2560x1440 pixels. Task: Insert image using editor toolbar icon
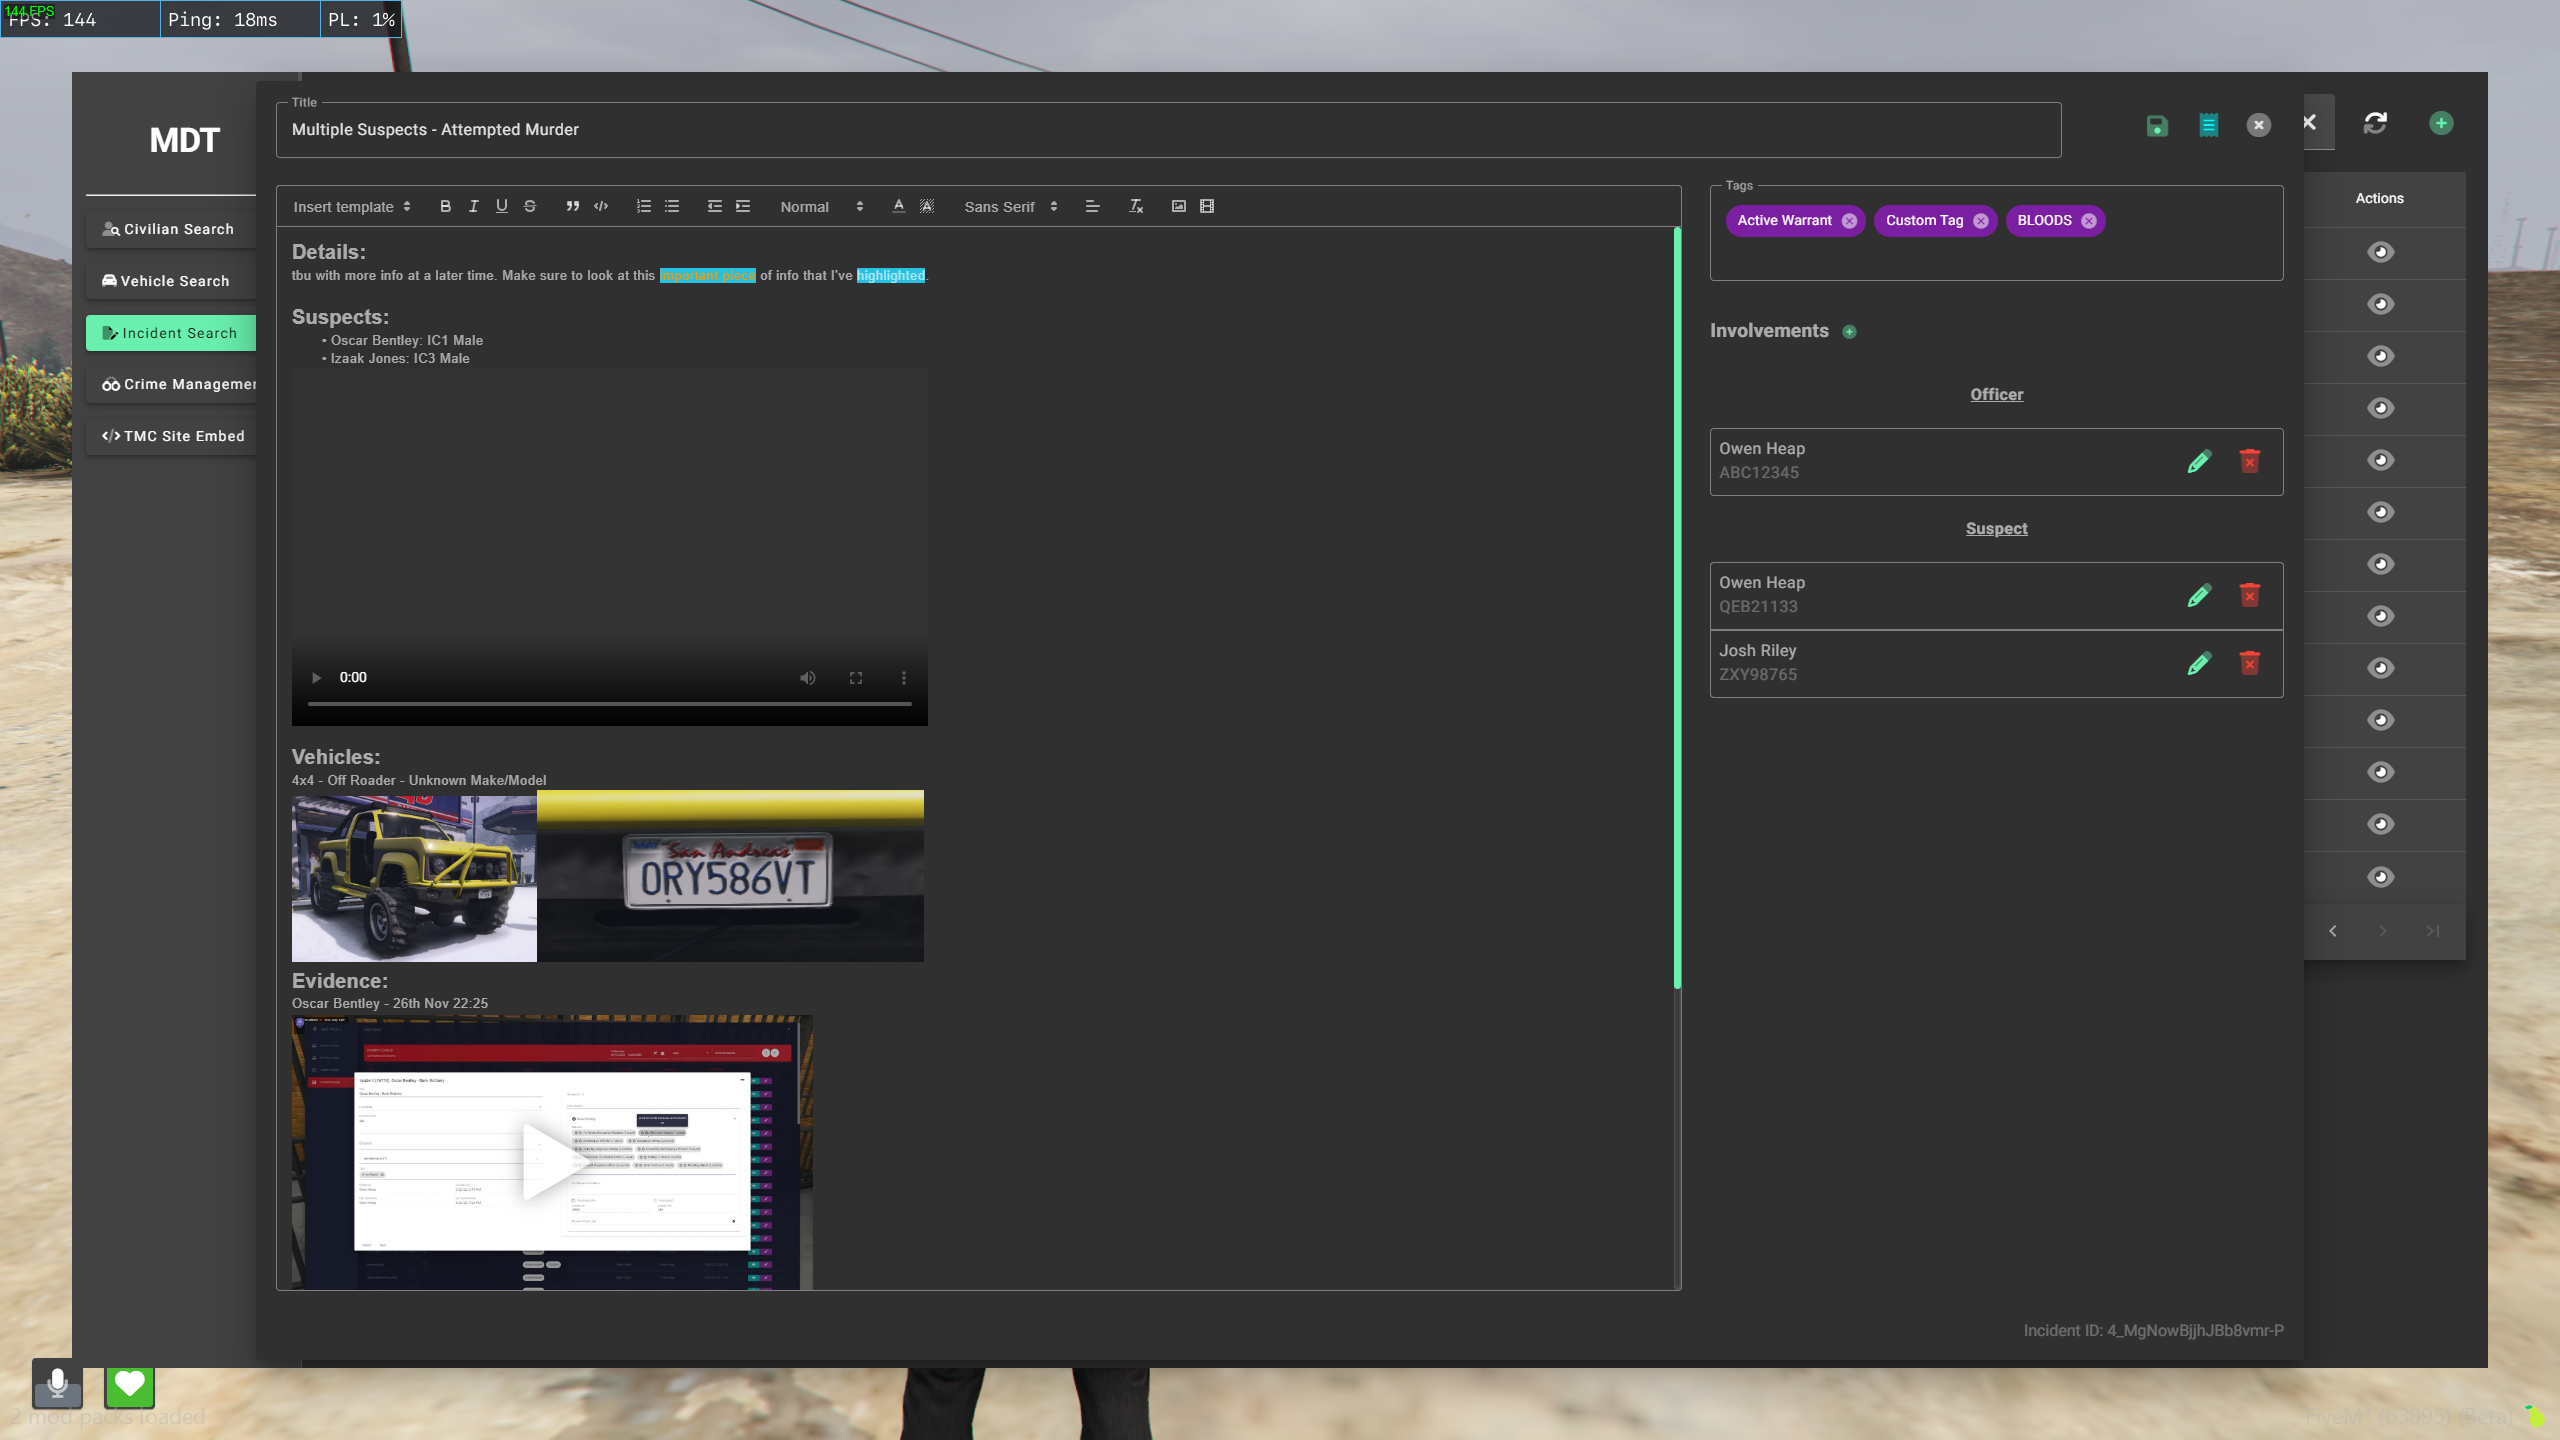coord(1179,206)
